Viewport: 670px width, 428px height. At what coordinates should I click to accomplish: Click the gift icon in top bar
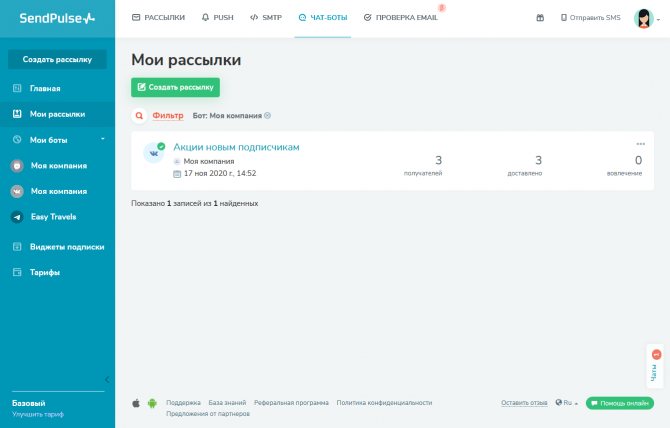coord(540,18)
